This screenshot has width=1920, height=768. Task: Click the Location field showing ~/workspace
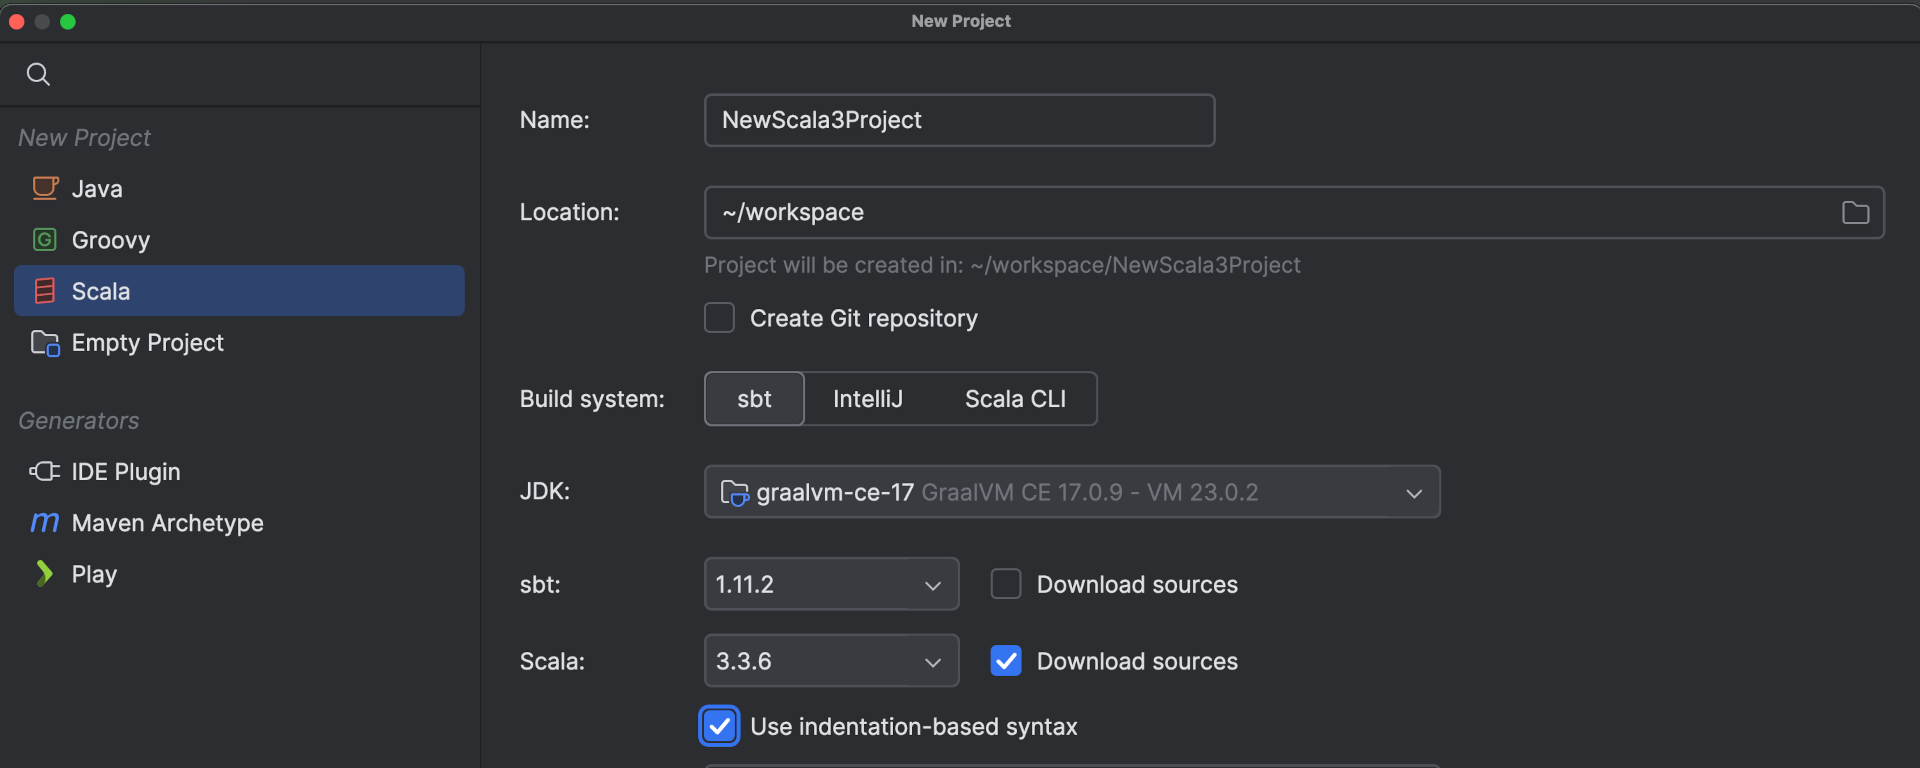[1294, 212]
